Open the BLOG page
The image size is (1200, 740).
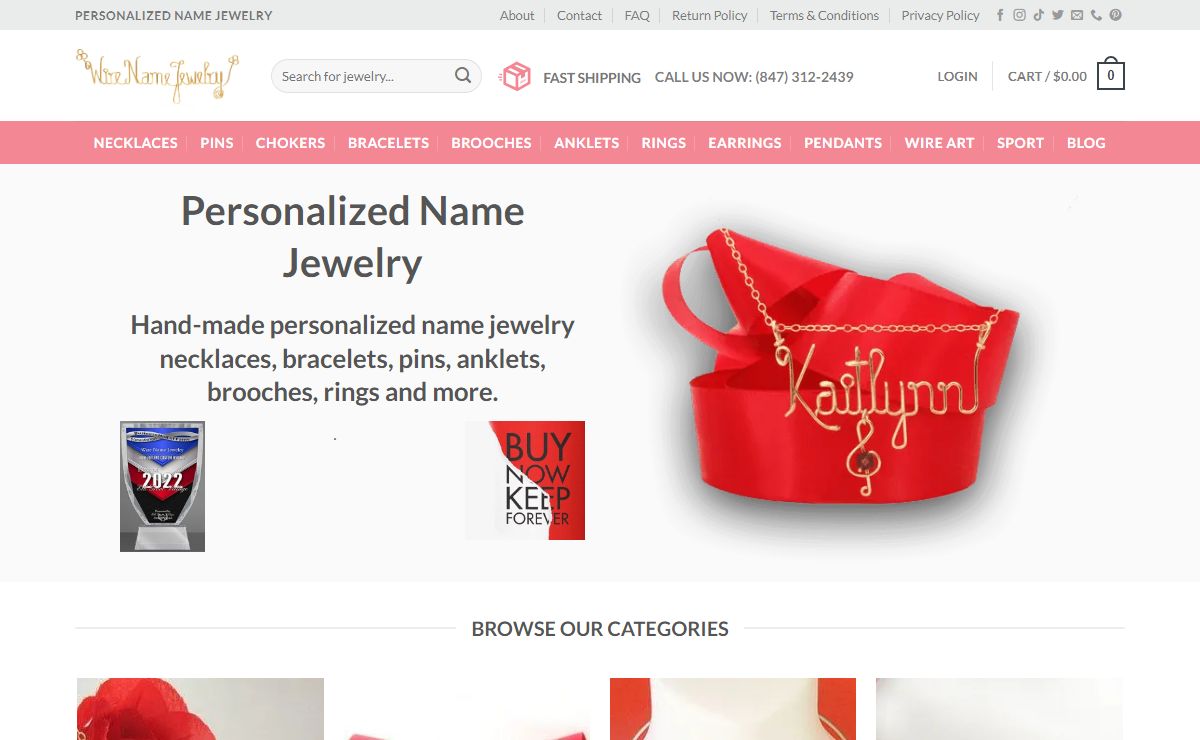[1086, 143]
